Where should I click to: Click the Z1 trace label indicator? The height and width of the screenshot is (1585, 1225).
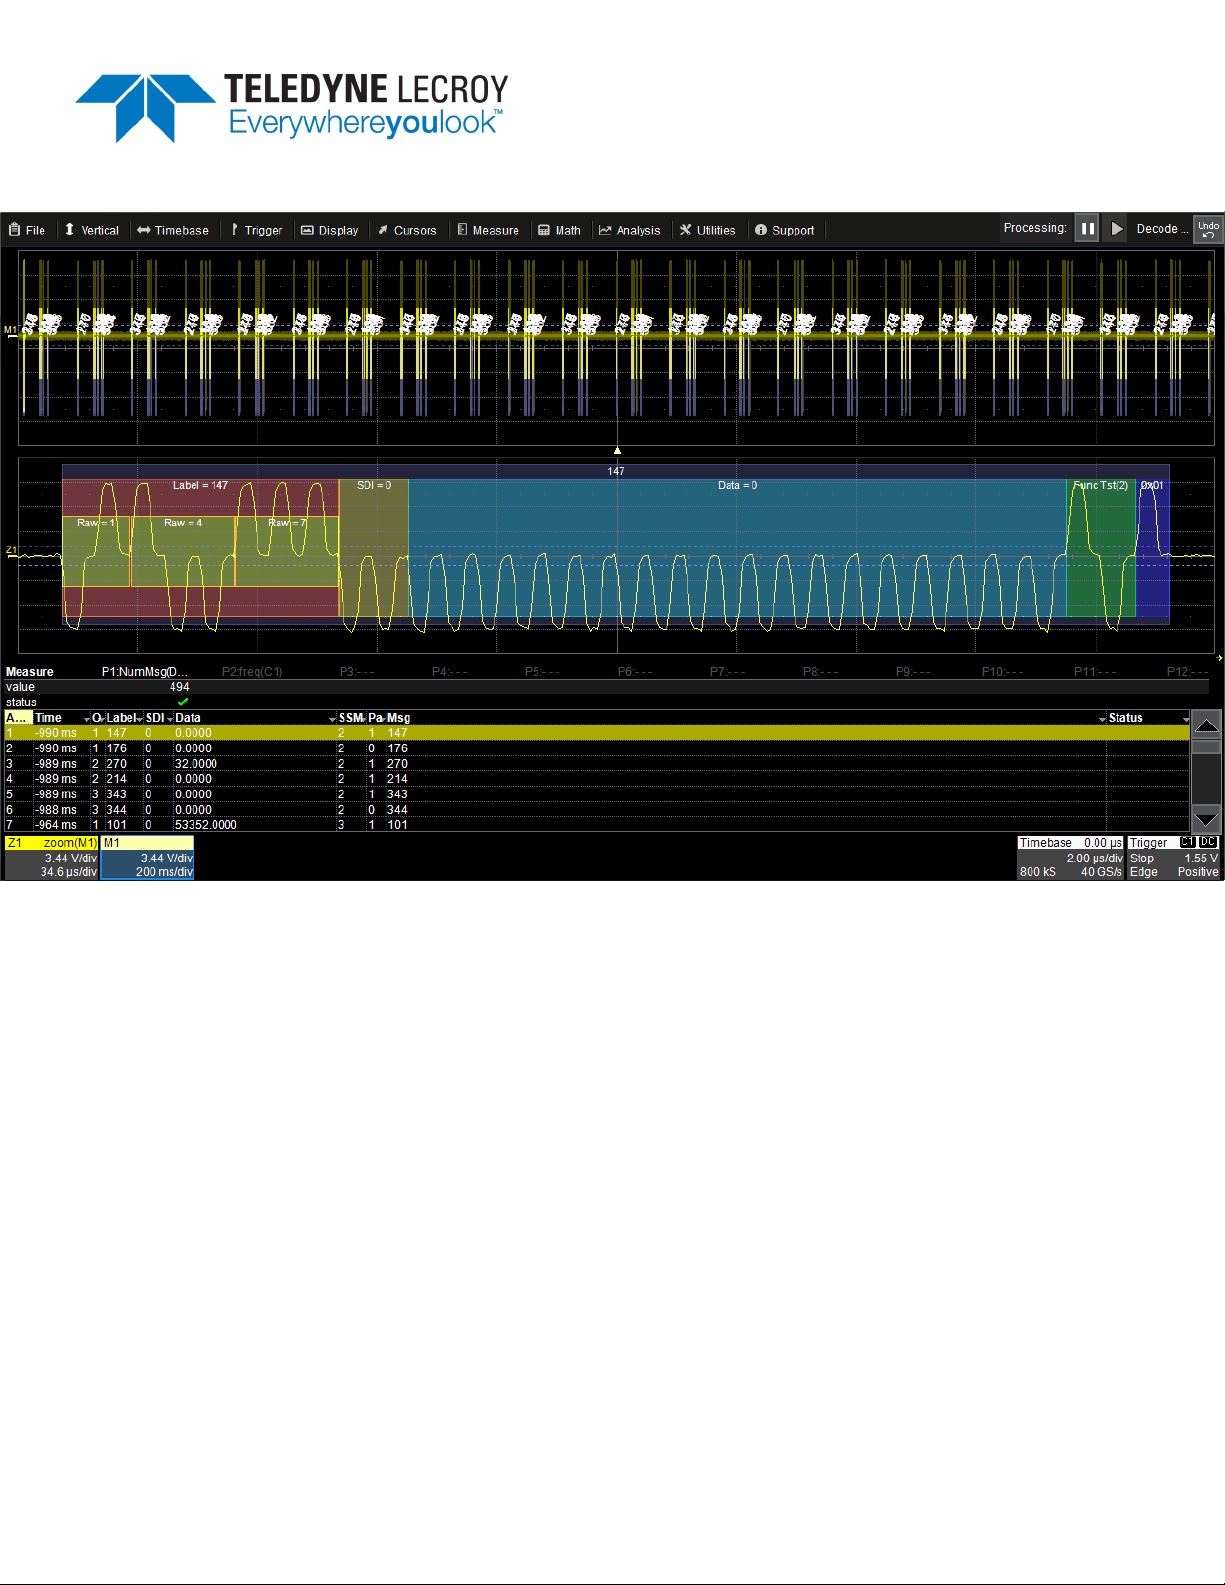point(11,550)
